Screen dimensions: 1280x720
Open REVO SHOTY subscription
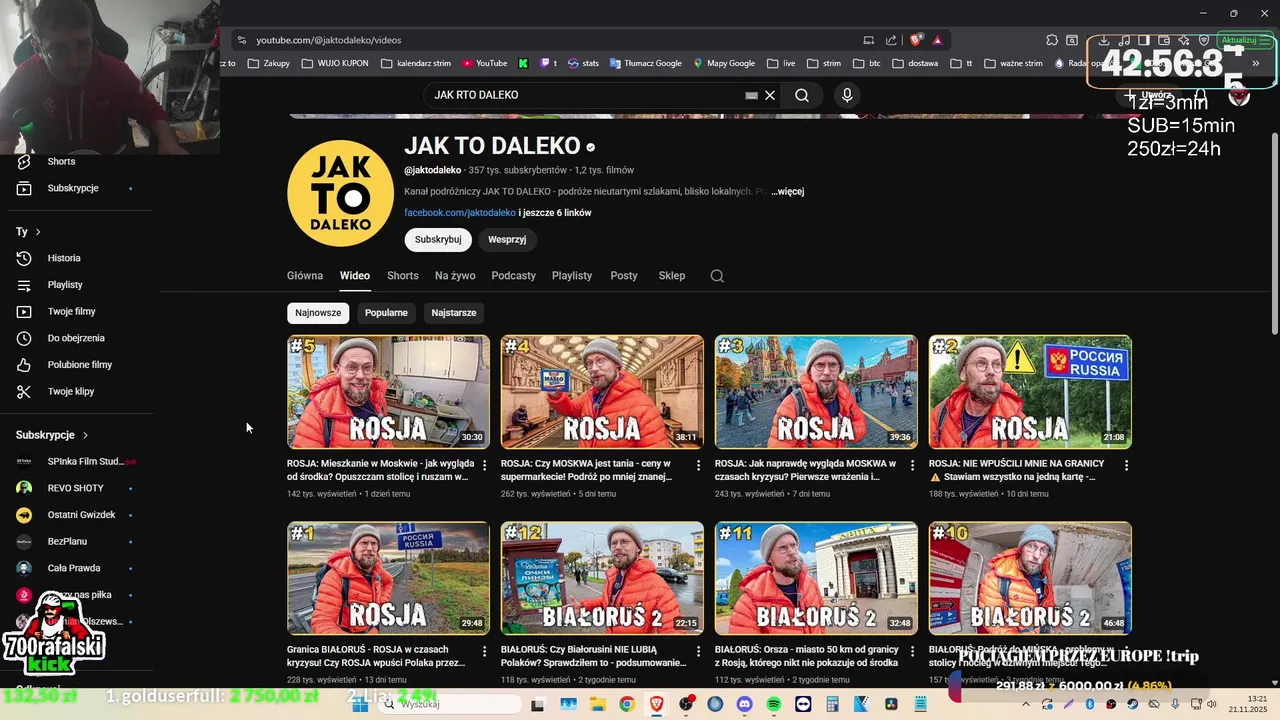pyautogui.click(x=76, y=488)
